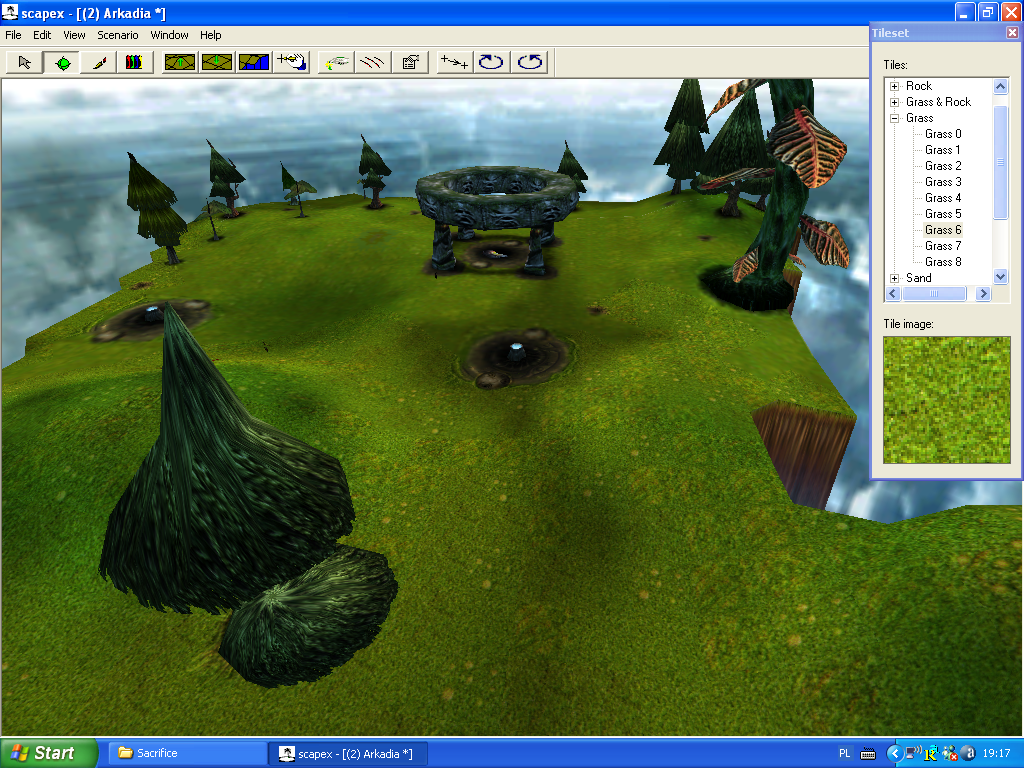Collapse the Grass tile group

coord(895,118)
